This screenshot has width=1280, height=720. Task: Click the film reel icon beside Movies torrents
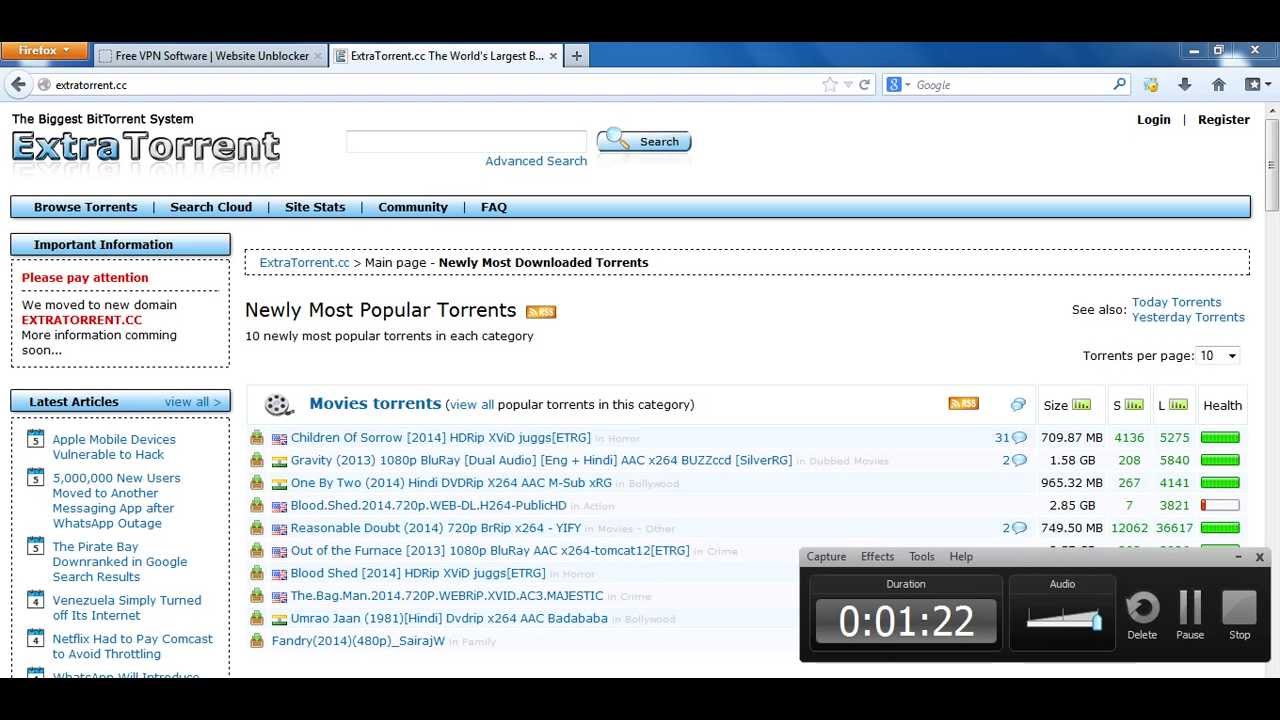click(278, 405)
